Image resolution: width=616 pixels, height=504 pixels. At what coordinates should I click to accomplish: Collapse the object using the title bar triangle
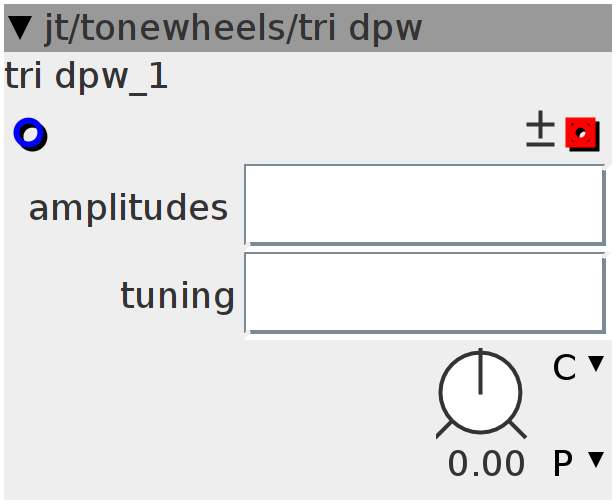coord(20,28)
